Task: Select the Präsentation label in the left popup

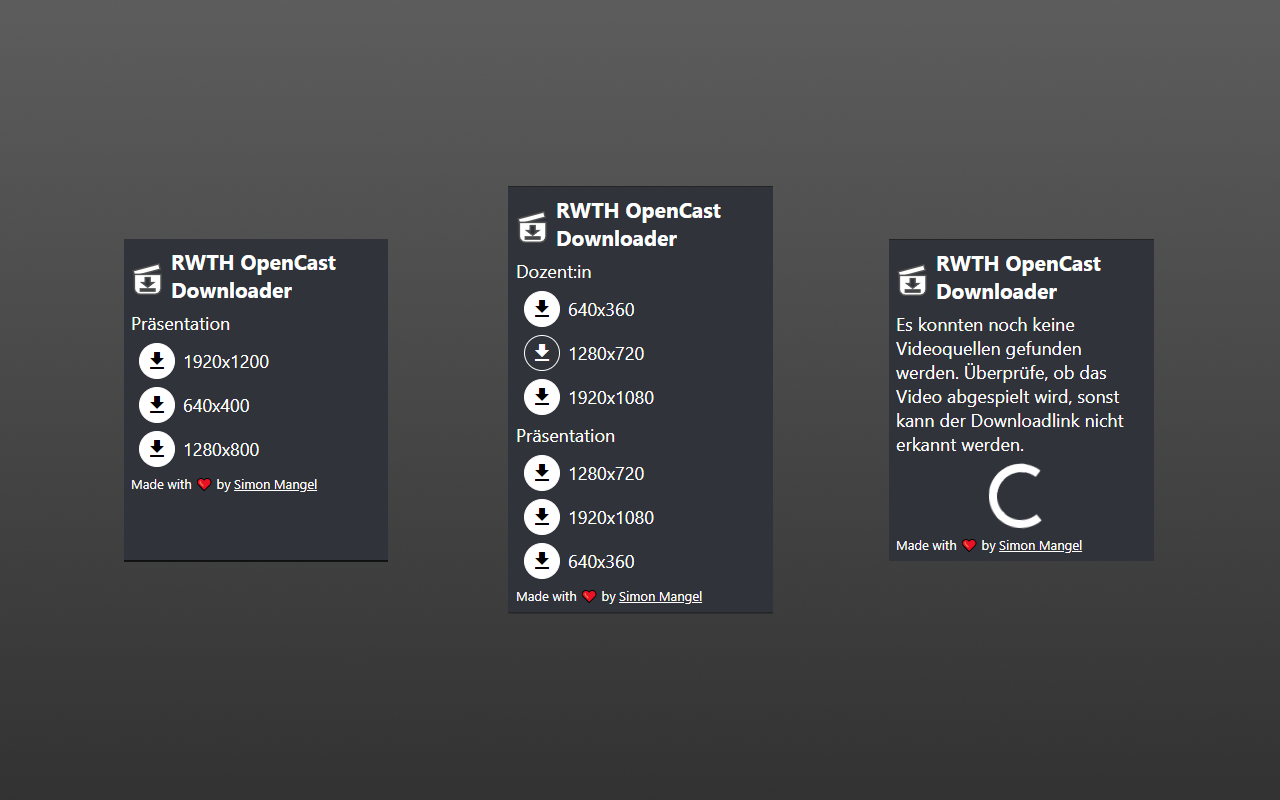Action: tap(180, 324)
